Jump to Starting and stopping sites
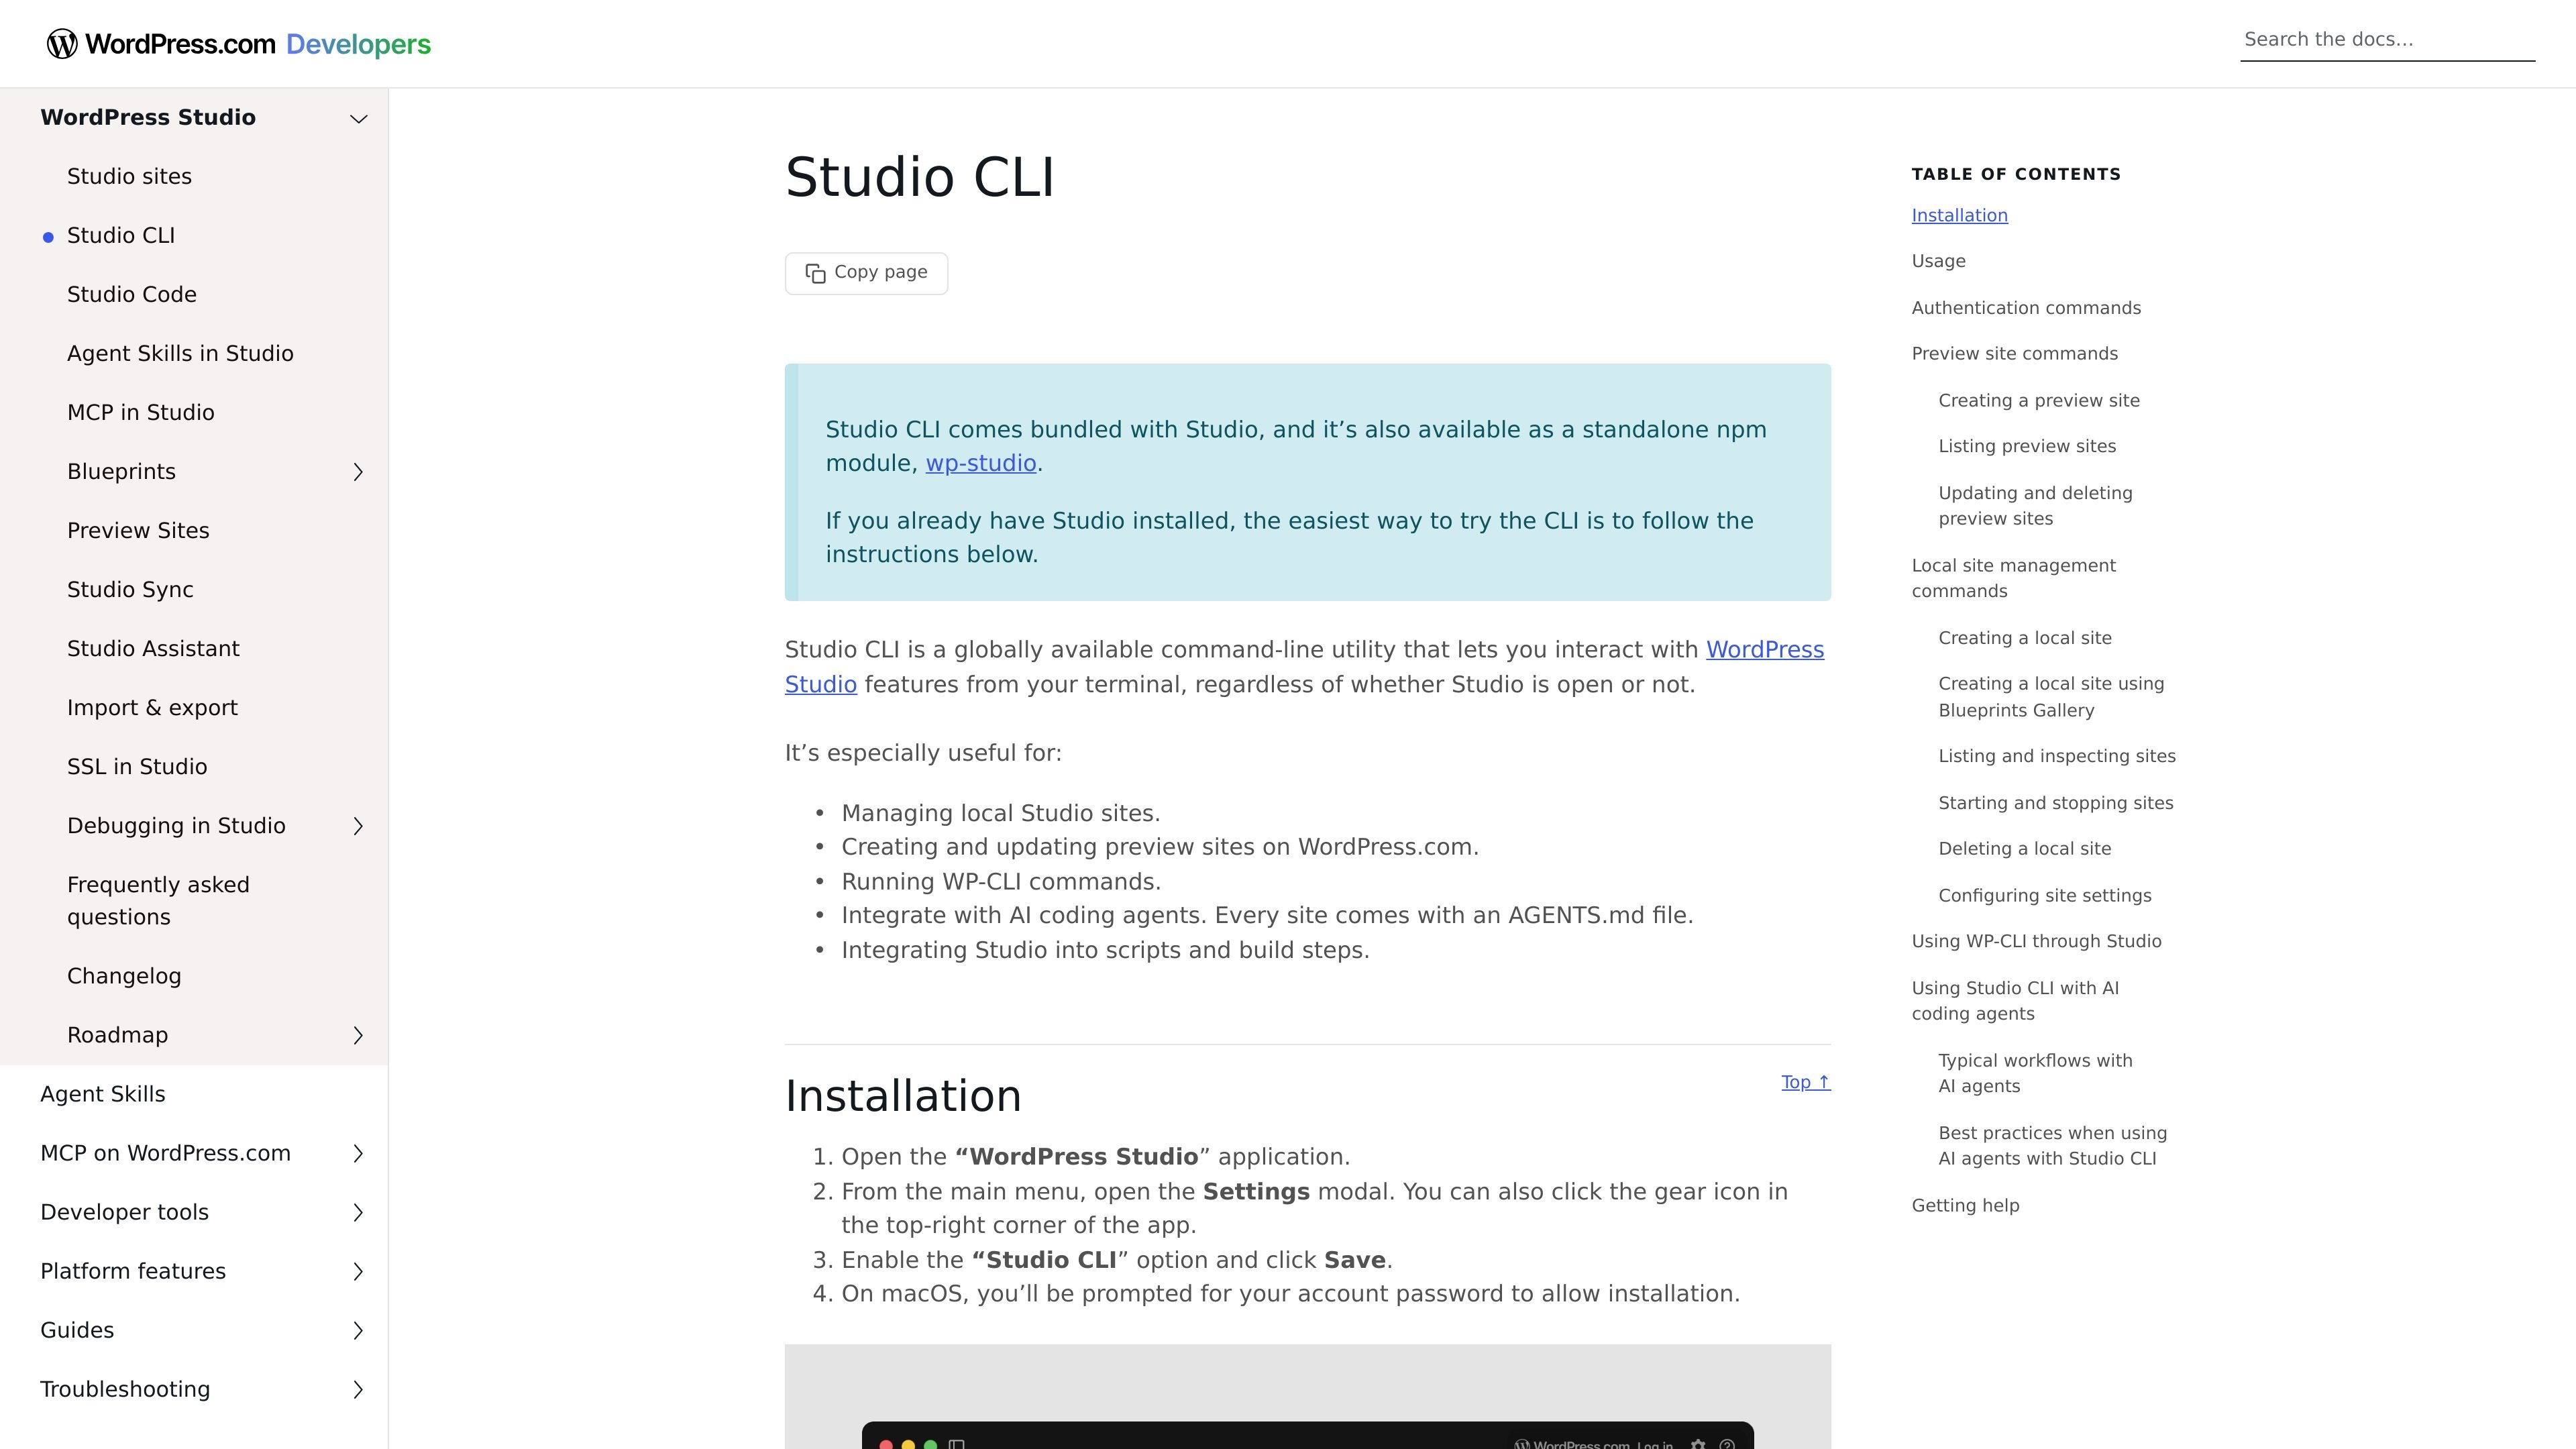Screen dimensions: 2576x1449 [2055, 803]
